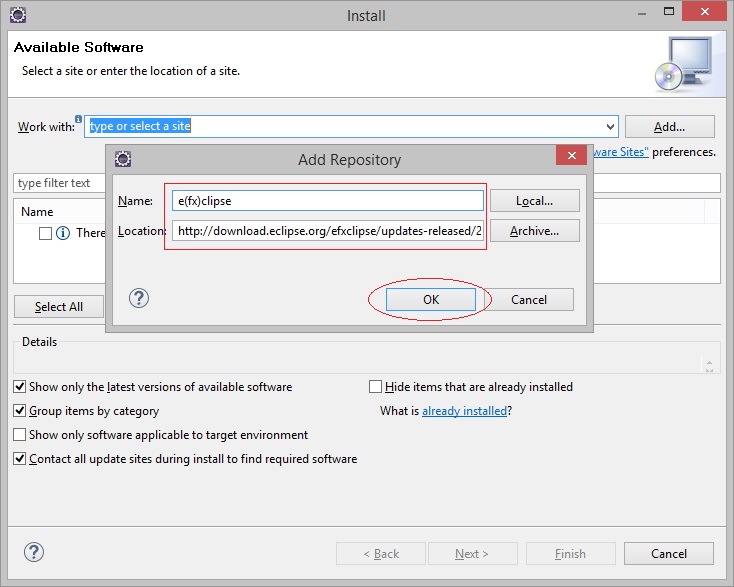The width and height of the screenshot is (734, 587).
Task: Click Eclipse icon in Install title bar
Action: [x=15, y=15]
